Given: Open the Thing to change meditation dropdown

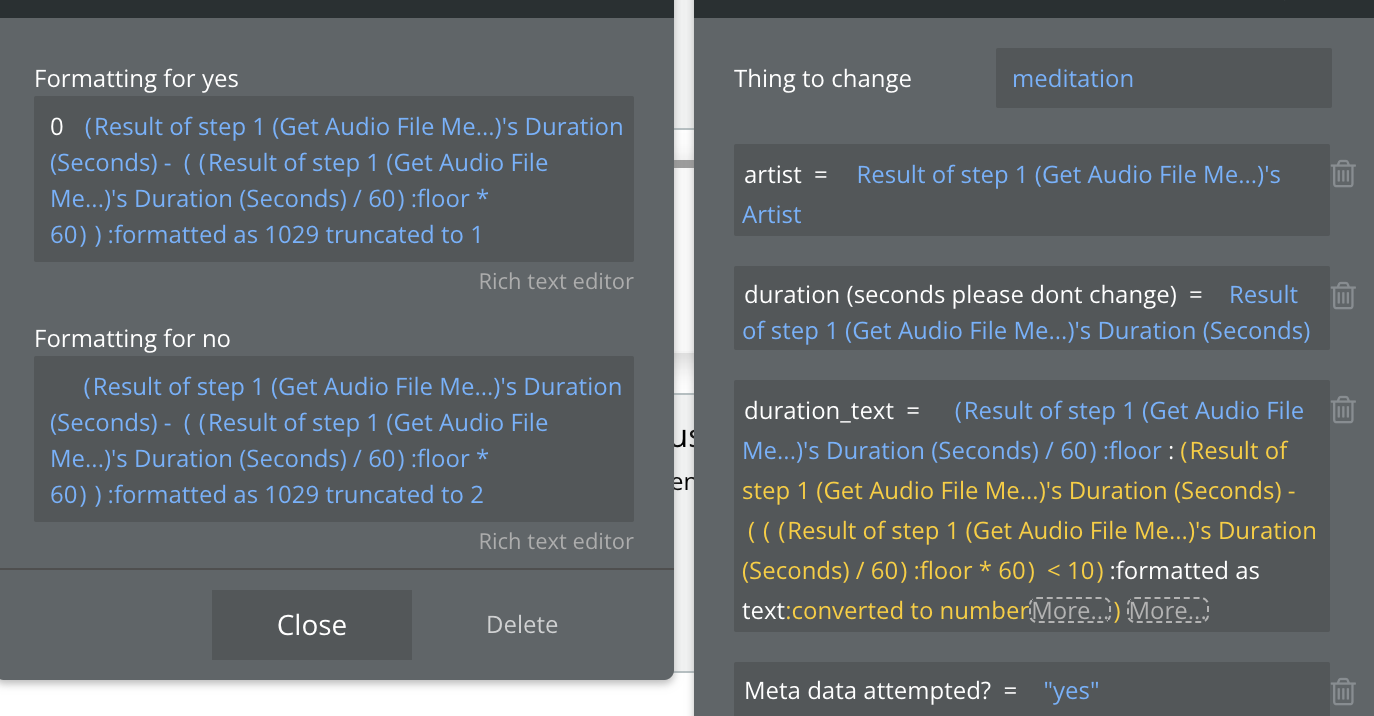Looking at the screenshot, I should coord(1163,78).
